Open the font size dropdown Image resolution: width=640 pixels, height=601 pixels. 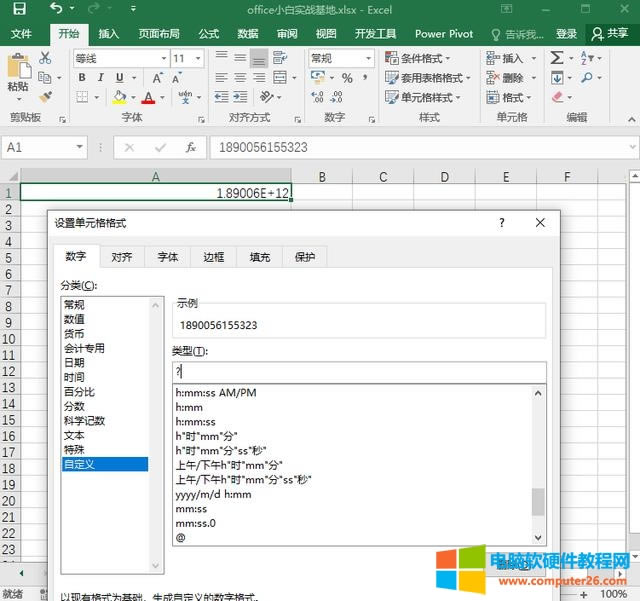pos(198,58)
